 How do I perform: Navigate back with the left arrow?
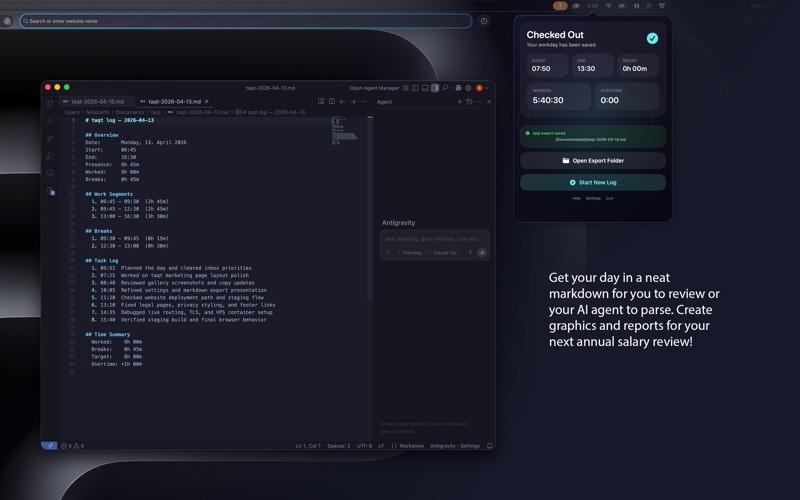[342, 102]
